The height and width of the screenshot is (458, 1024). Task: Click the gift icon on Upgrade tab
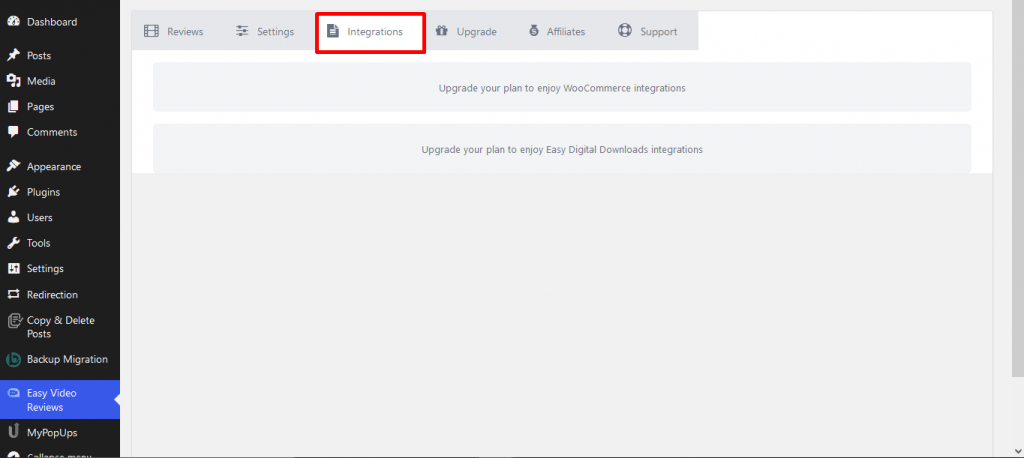pyautogui.click(x=441, y=31)
